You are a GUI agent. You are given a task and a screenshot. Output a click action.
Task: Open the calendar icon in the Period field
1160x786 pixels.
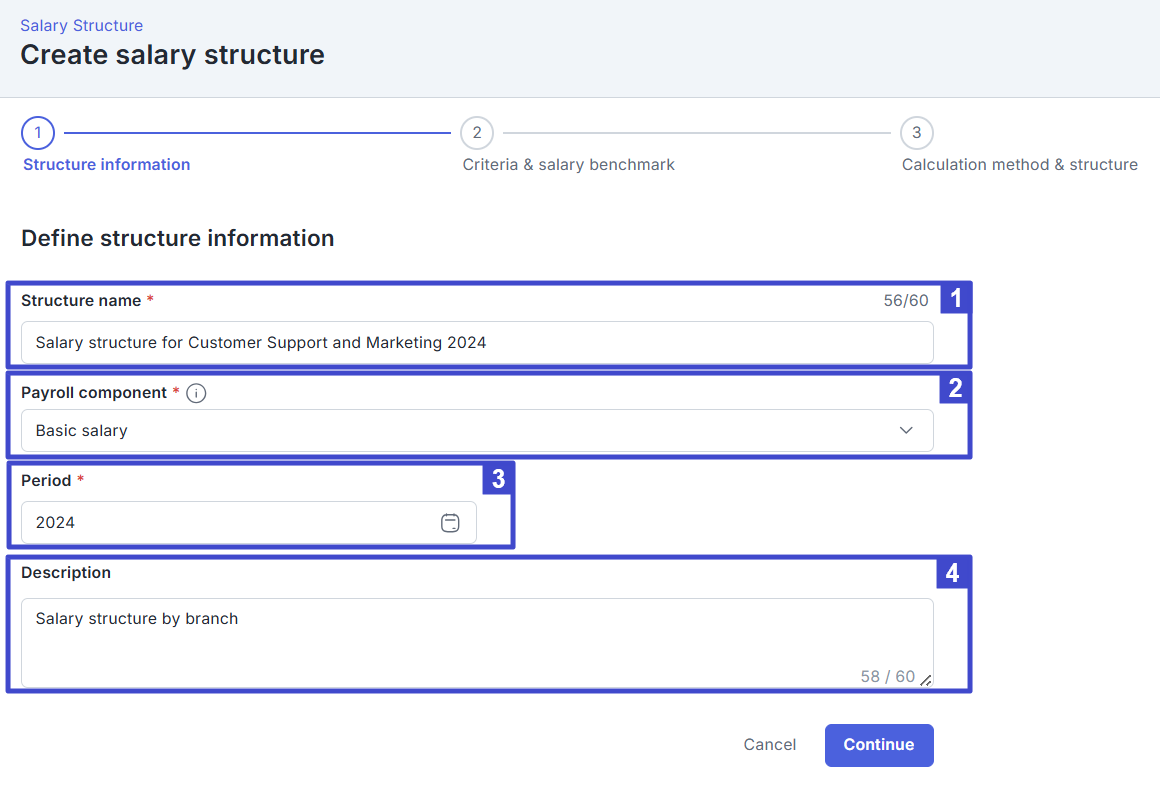(451, 522)
